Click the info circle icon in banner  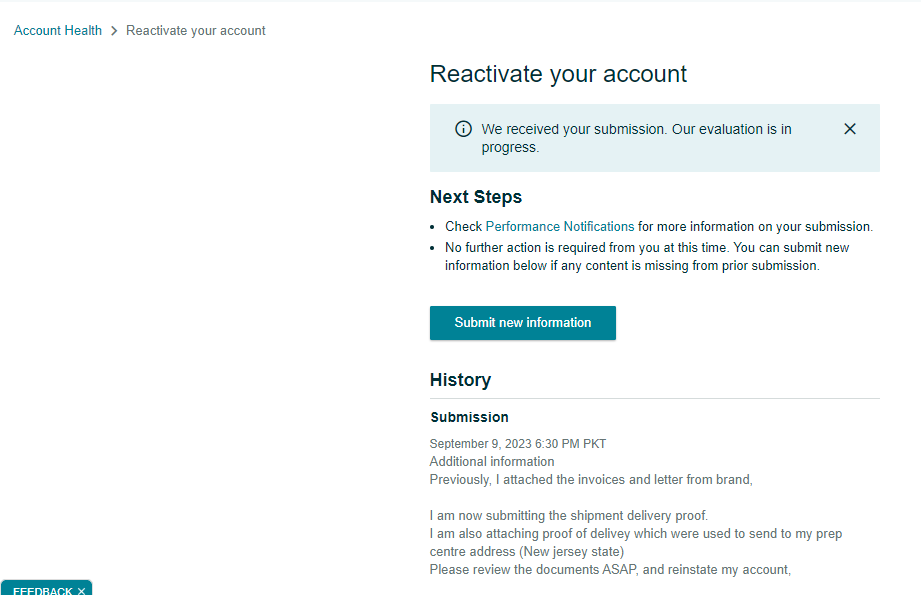463,129
